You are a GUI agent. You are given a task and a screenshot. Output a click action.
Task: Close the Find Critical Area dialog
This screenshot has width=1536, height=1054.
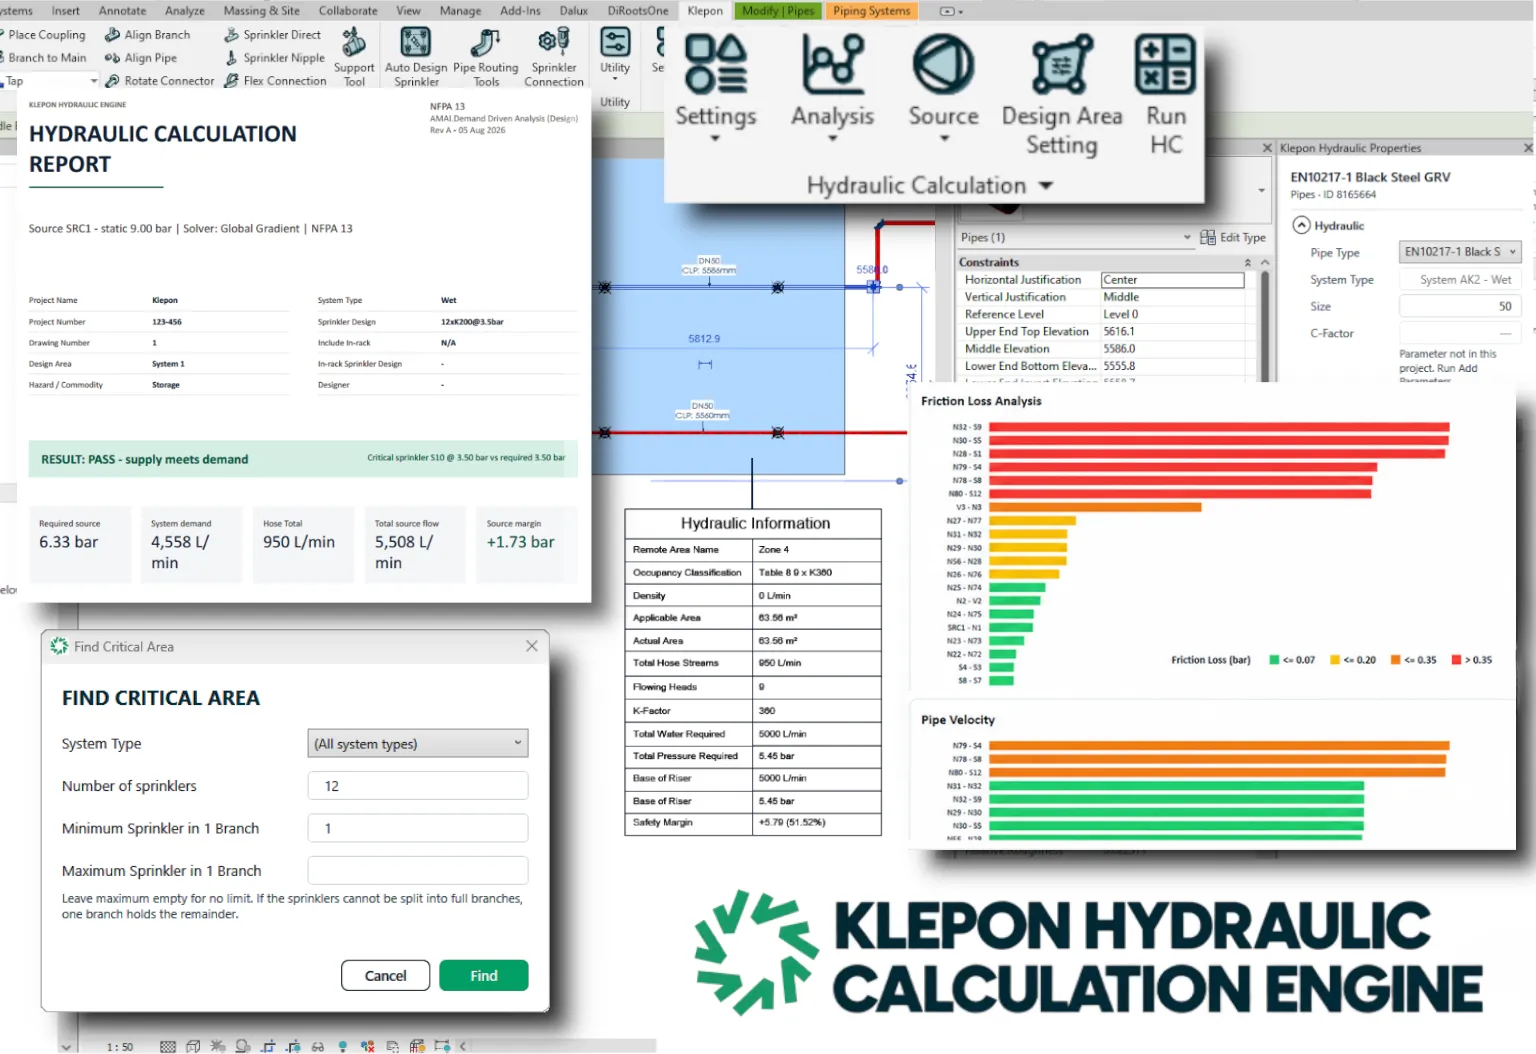pos(532,646)
